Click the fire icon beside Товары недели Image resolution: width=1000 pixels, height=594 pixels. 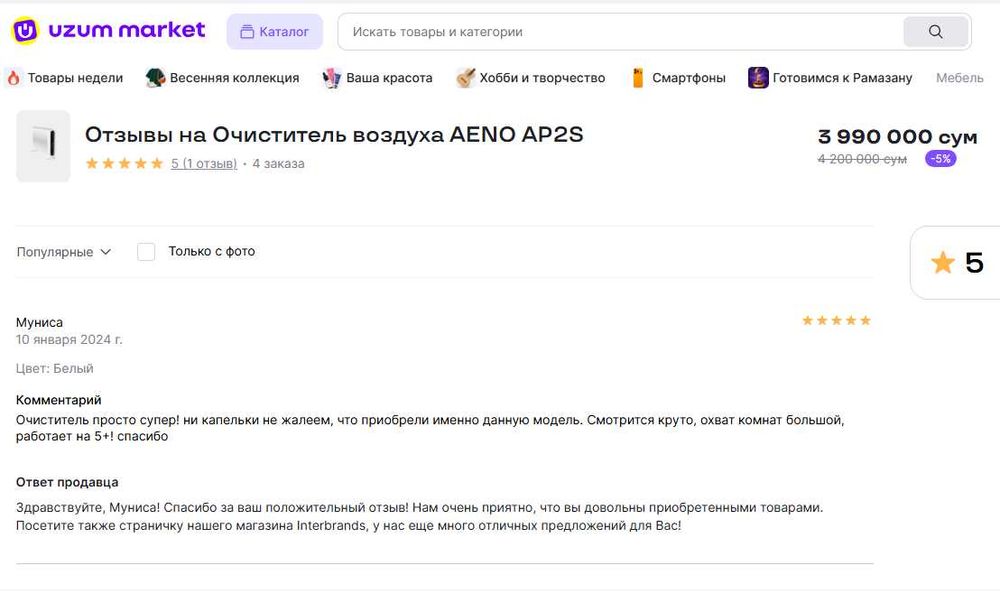(13, 78)
